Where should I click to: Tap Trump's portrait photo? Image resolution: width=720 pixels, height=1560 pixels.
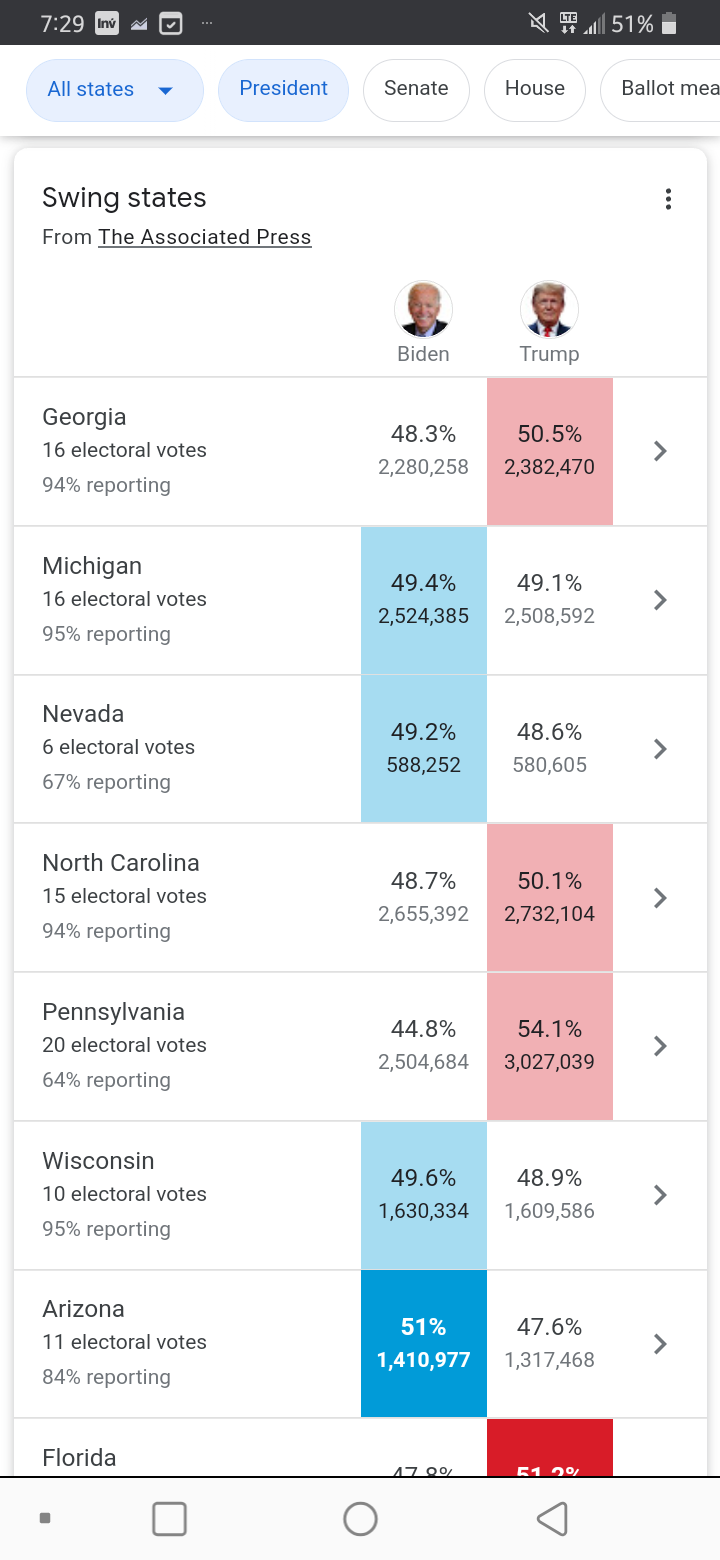549,310
